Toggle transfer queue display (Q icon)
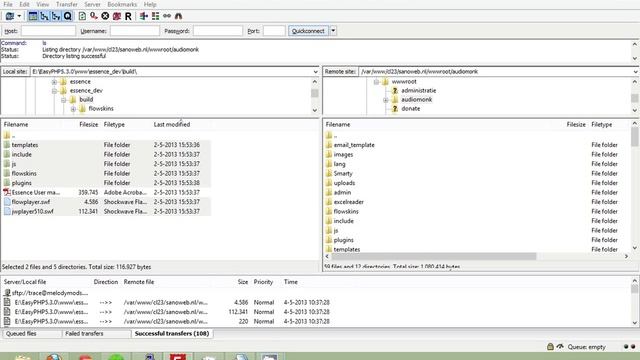This screenshot has width=640, height=360. pyautogui.click(x=67, y=16)
